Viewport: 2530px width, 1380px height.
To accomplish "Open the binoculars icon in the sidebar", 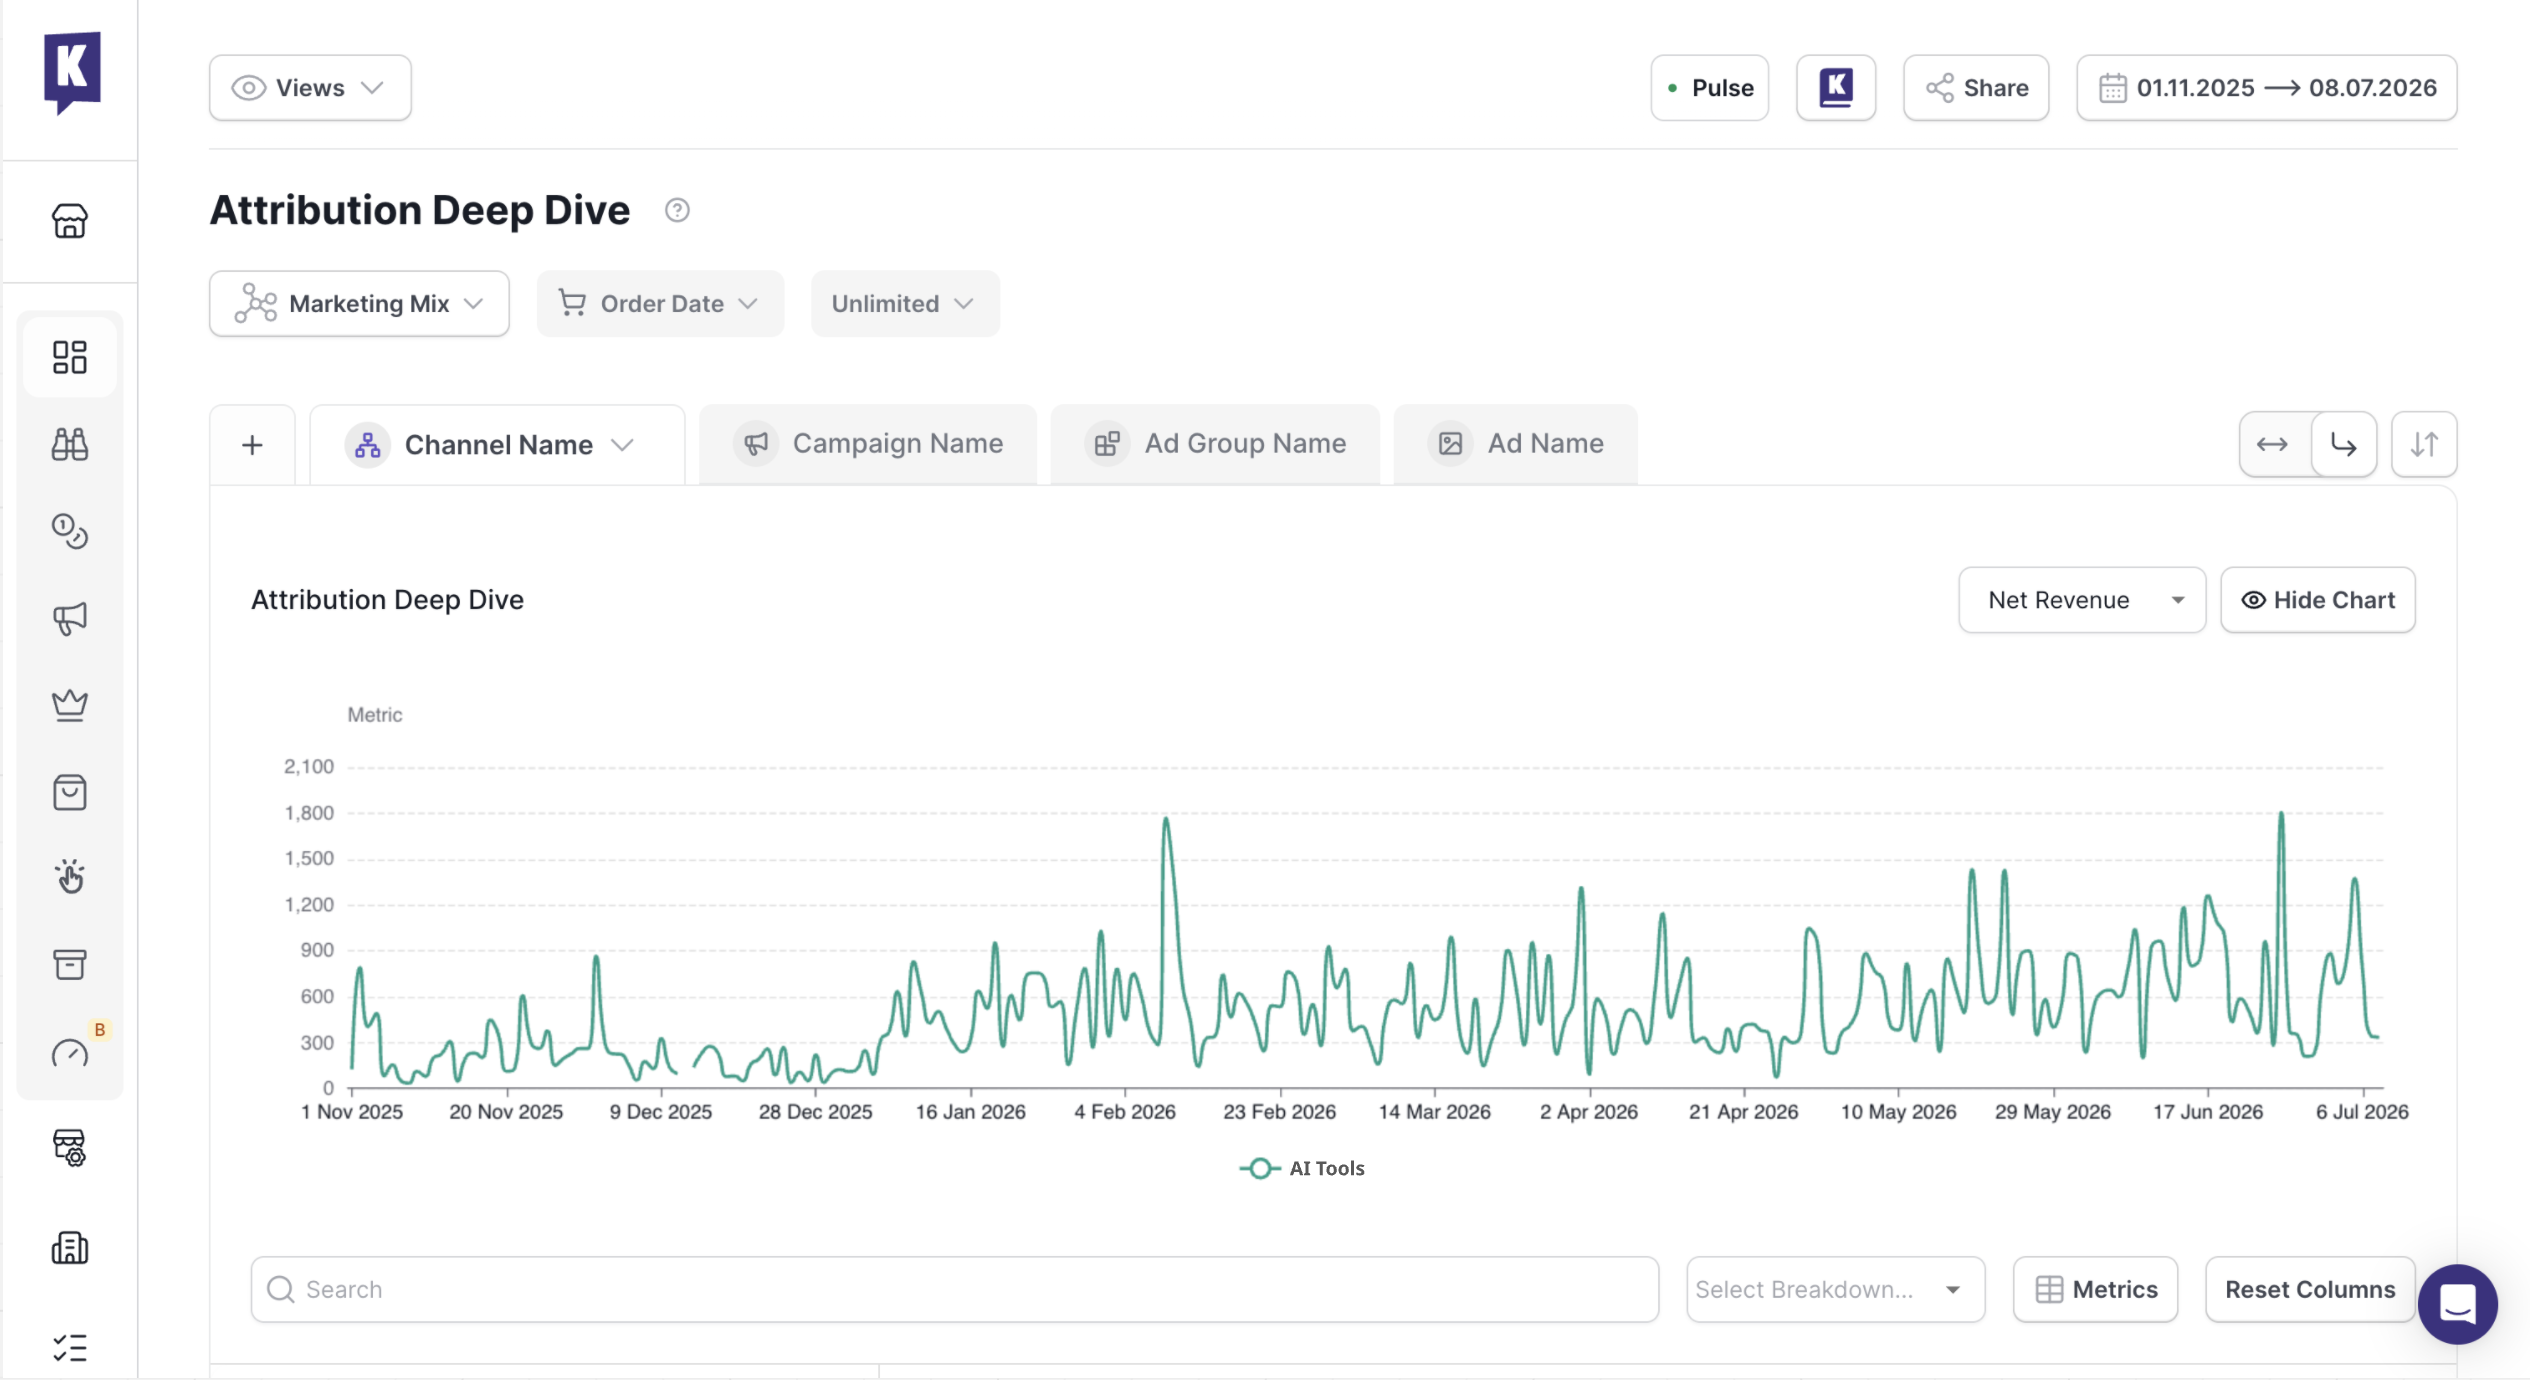I will click(70, 444).
